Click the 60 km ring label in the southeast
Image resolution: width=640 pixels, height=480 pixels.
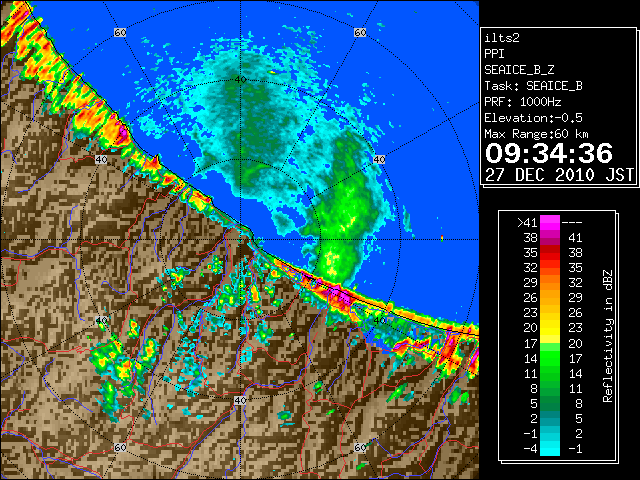tap(360, 447)
